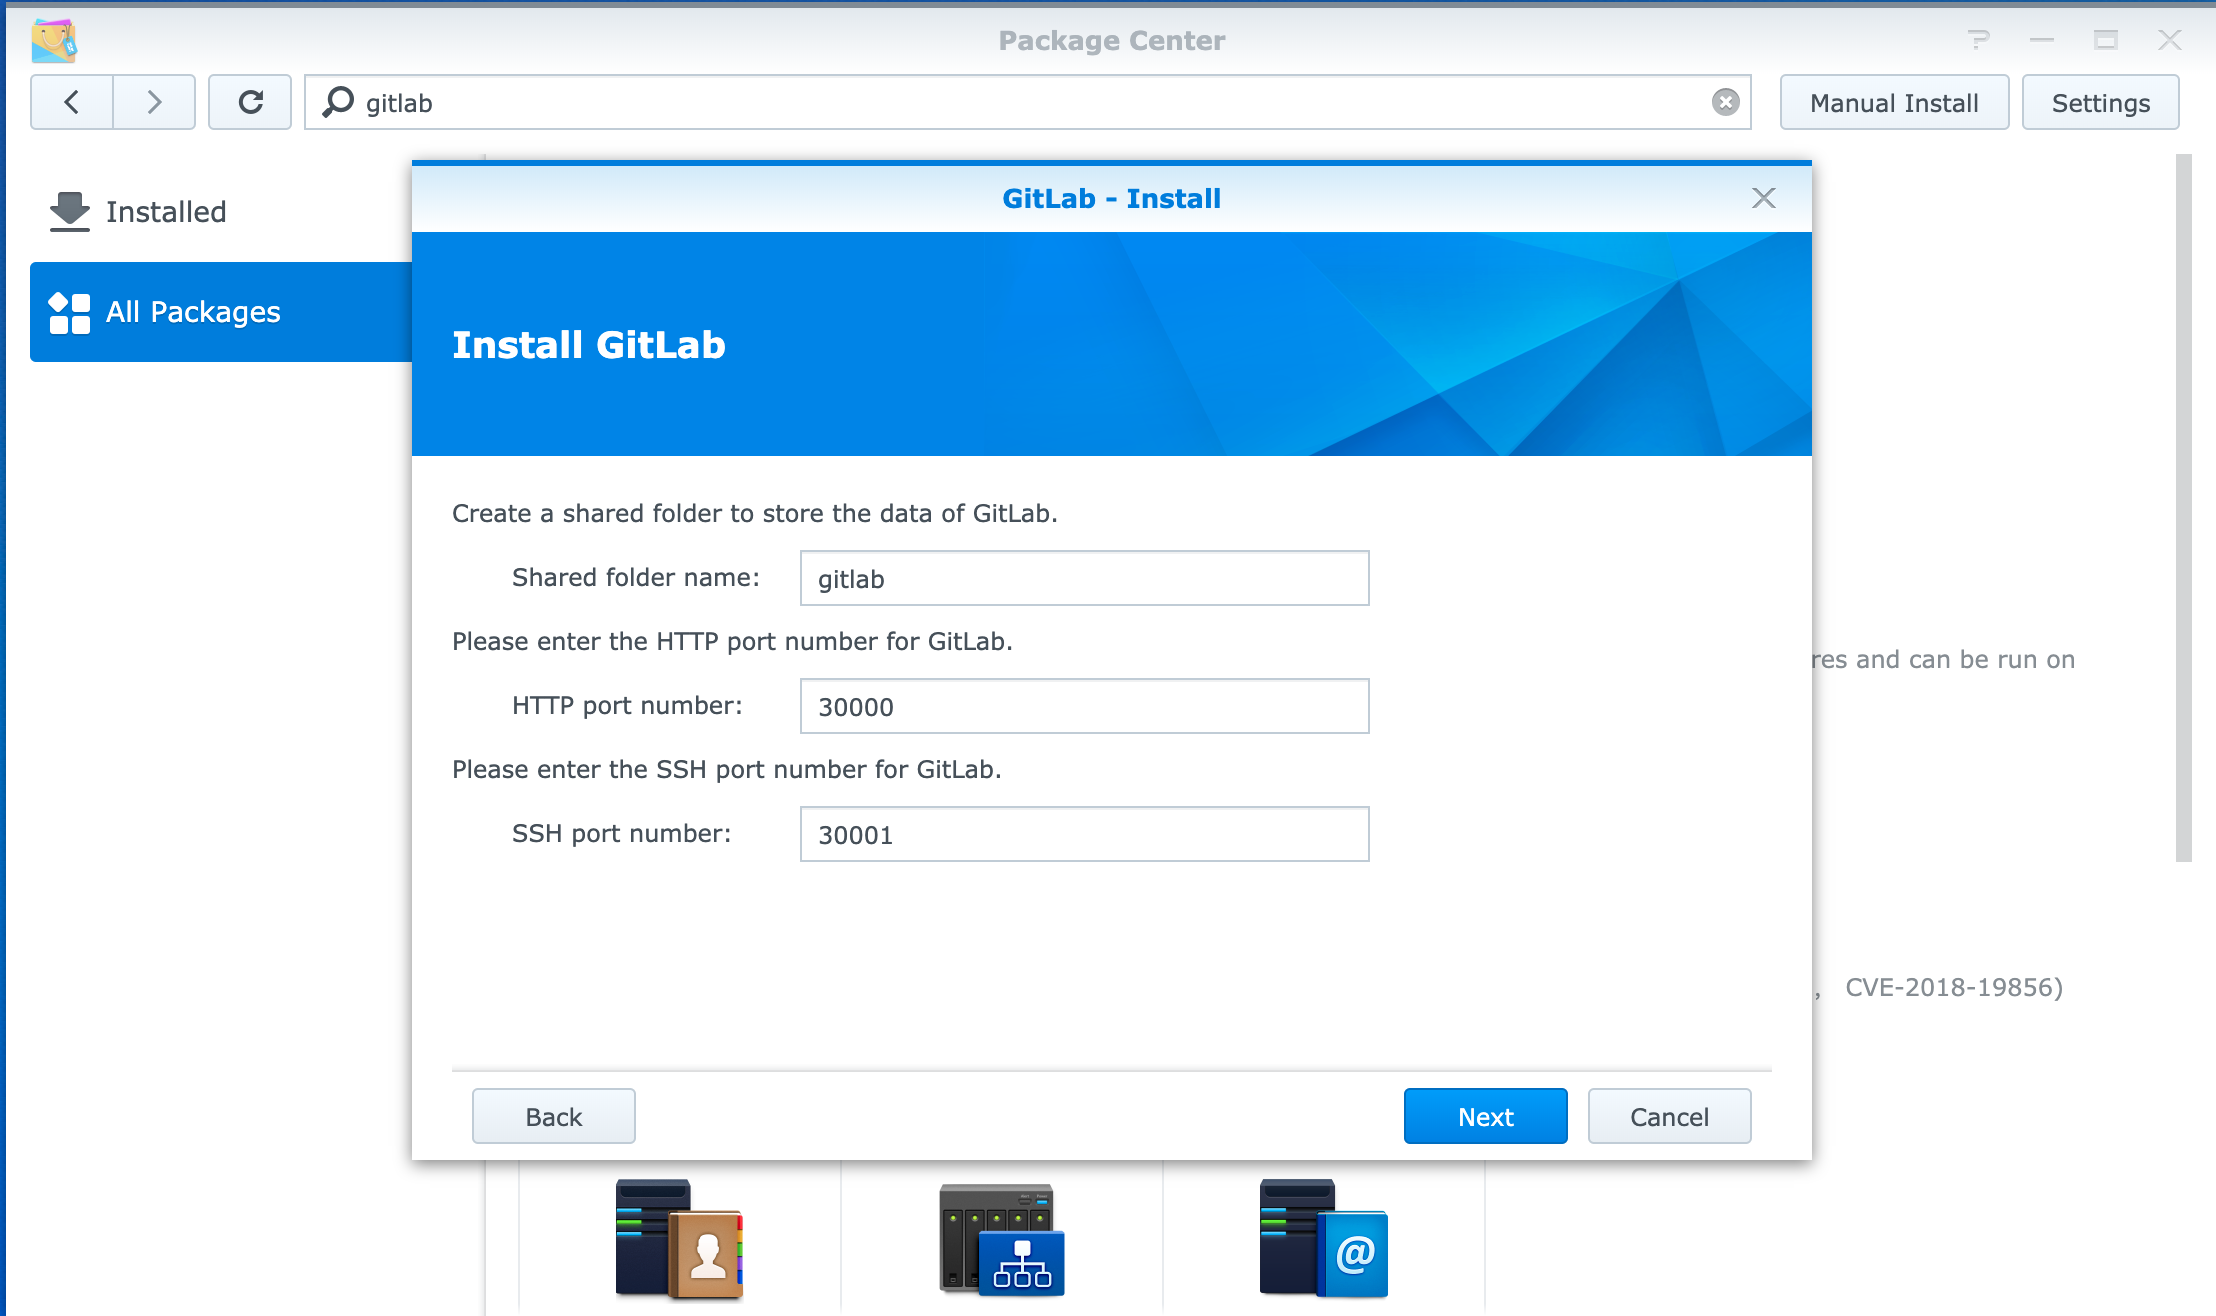Click the Next button
Image resolution: width=2216 pixels, height=1316 pixels.
click(x=1485, y=1116)
